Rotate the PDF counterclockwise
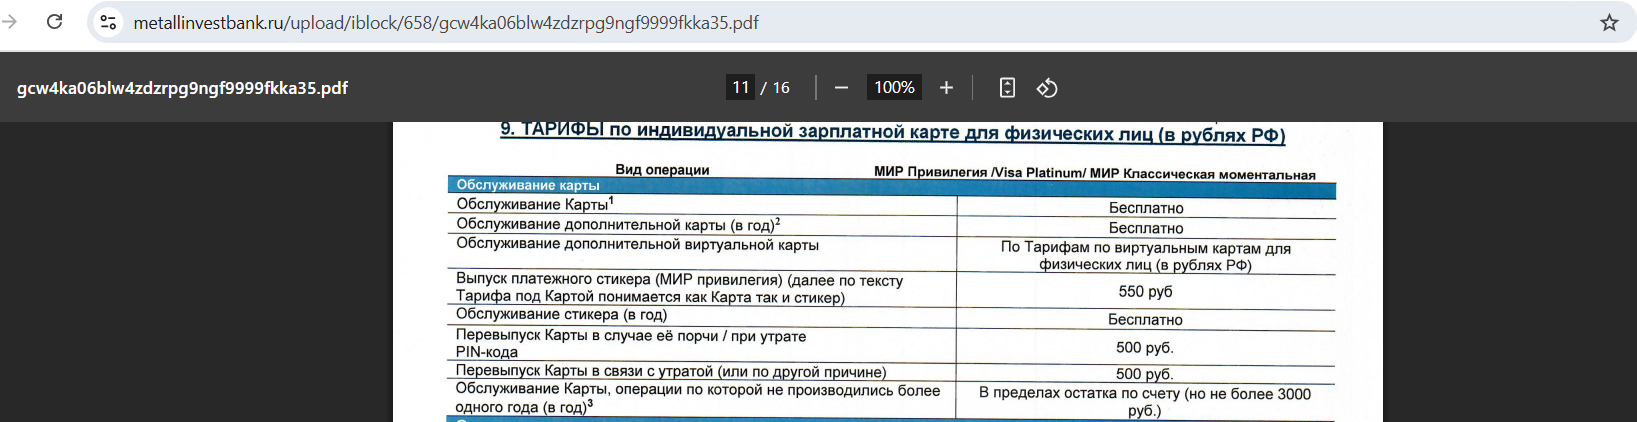 [1047, 88]
